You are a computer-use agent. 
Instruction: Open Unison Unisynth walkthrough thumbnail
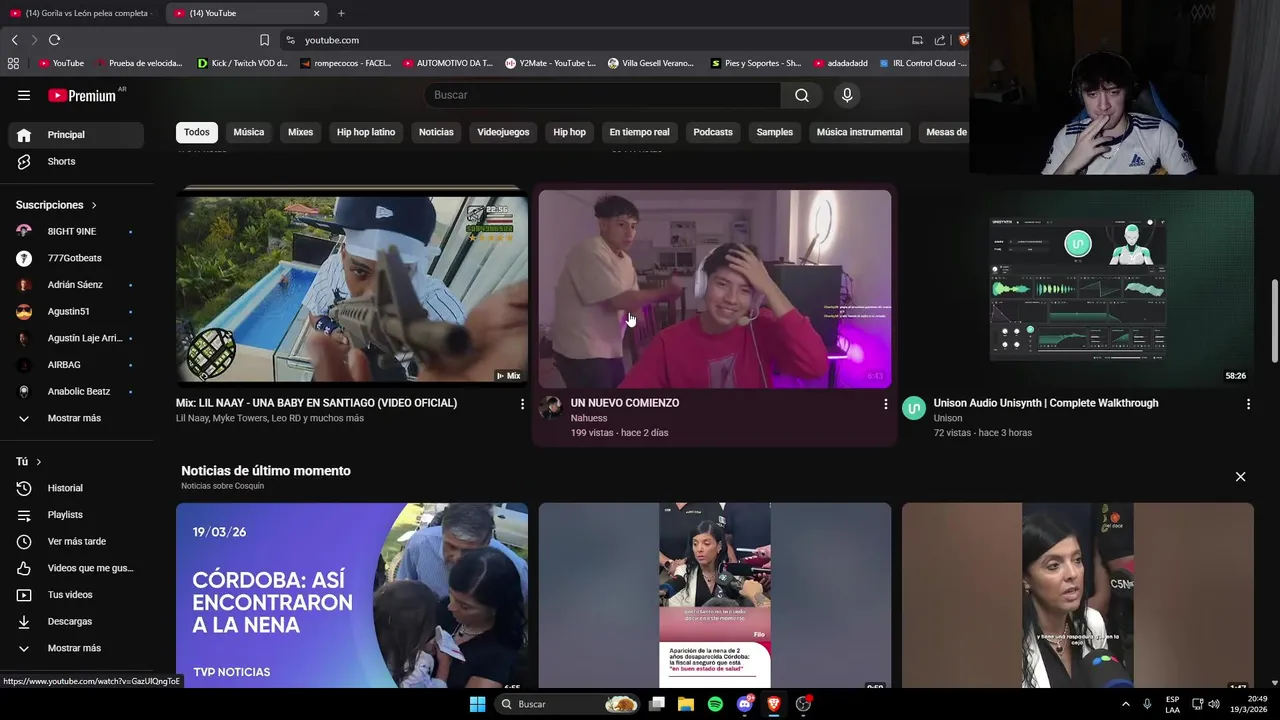pos(1078,287)
